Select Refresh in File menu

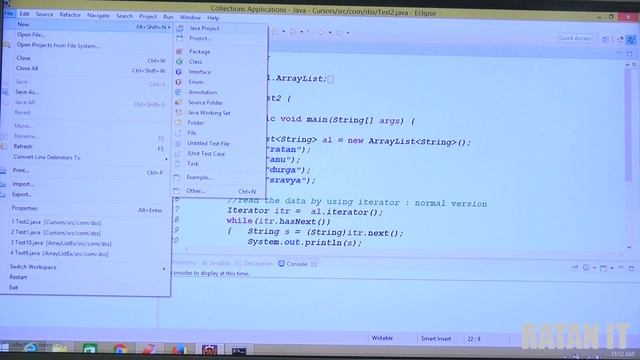click(22, 146)
